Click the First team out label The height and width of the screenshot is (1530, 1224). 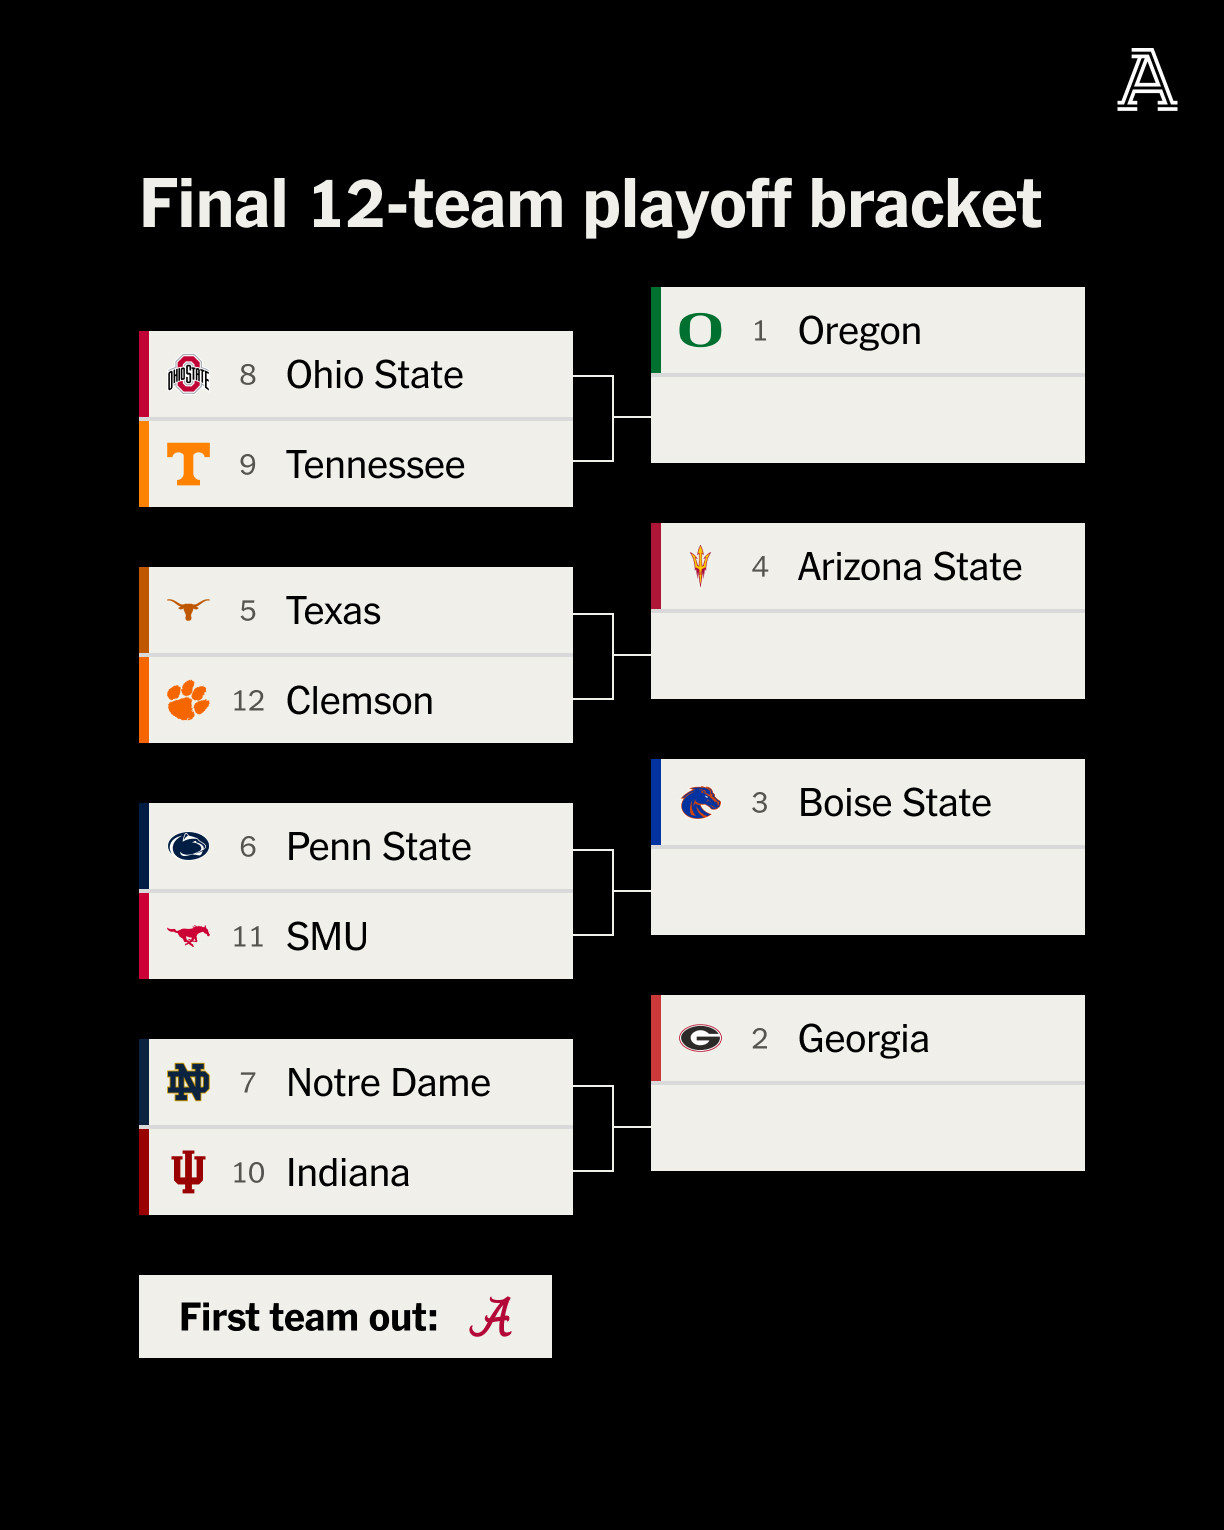tap(309, 1317)
